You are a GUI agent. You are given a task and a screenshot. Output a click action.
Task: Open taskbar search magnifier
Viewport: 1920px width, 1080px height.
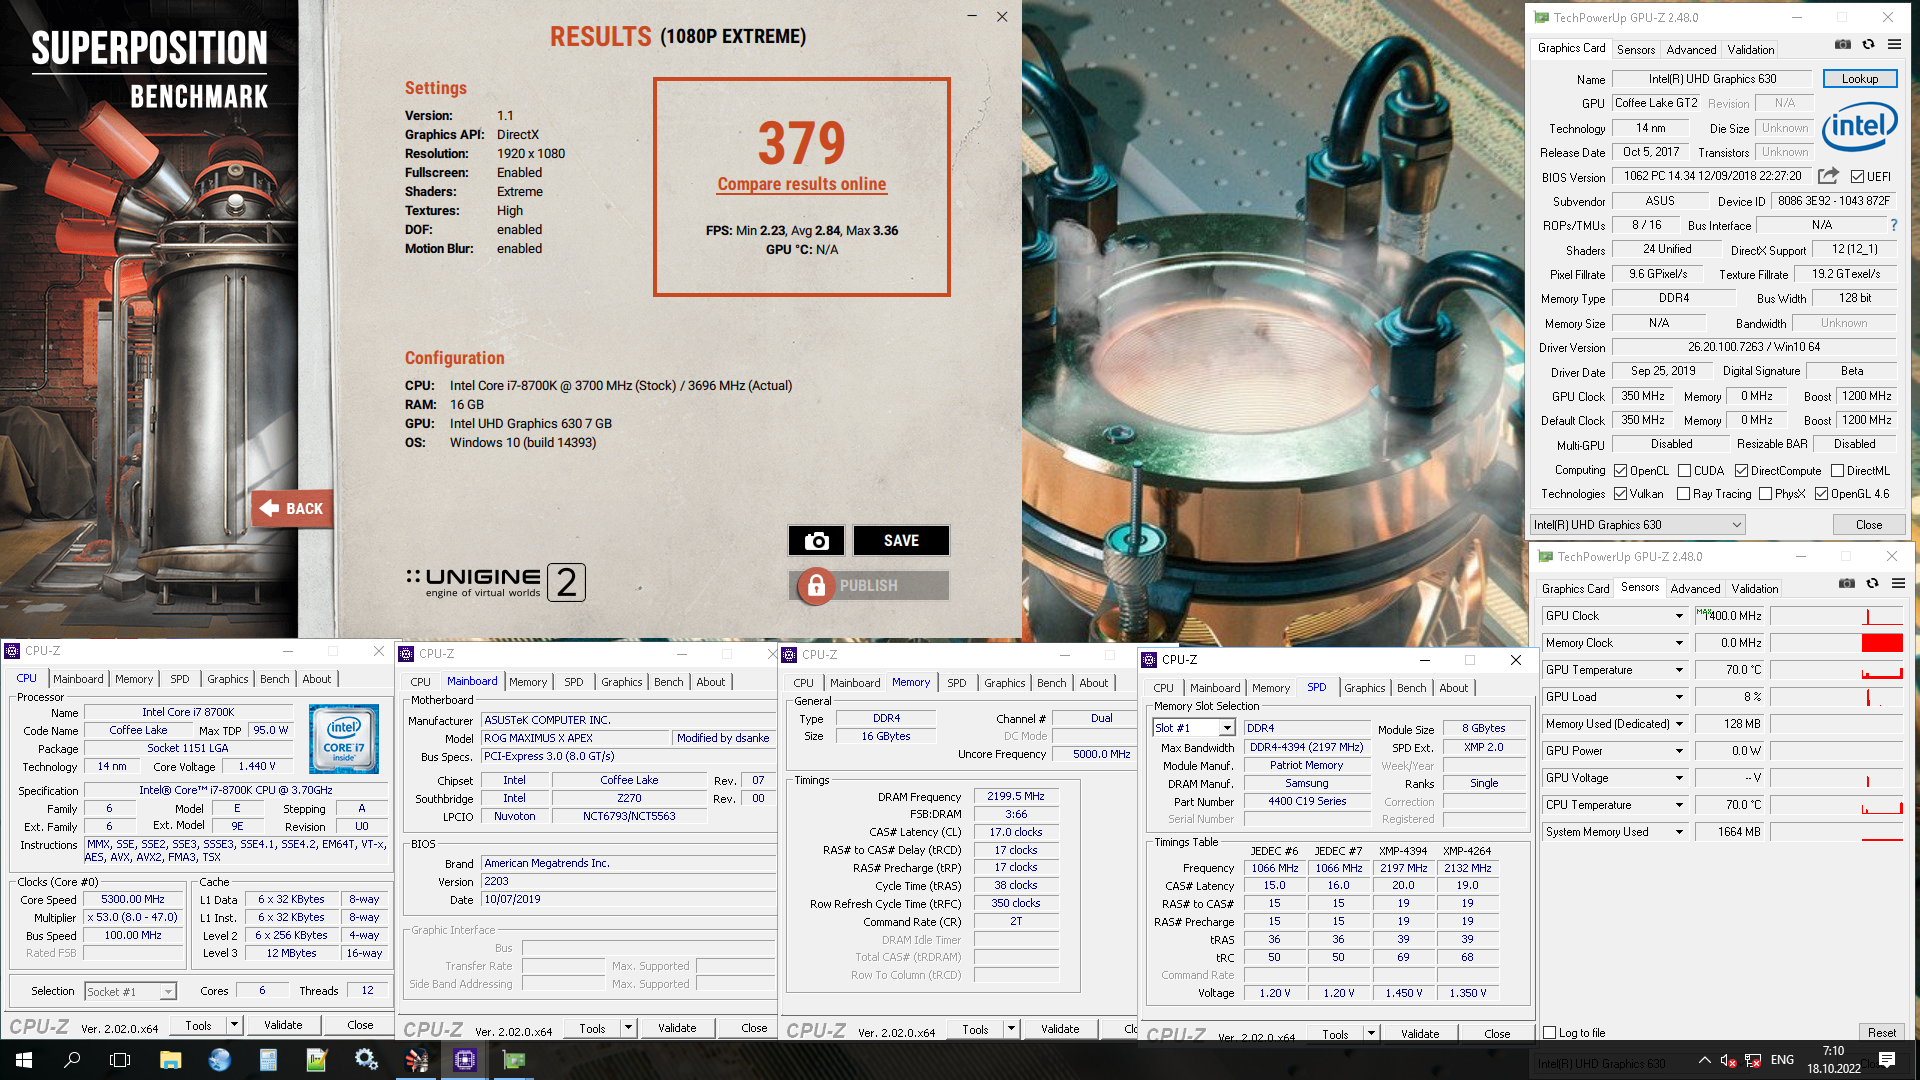click(x=72, y=1060)
